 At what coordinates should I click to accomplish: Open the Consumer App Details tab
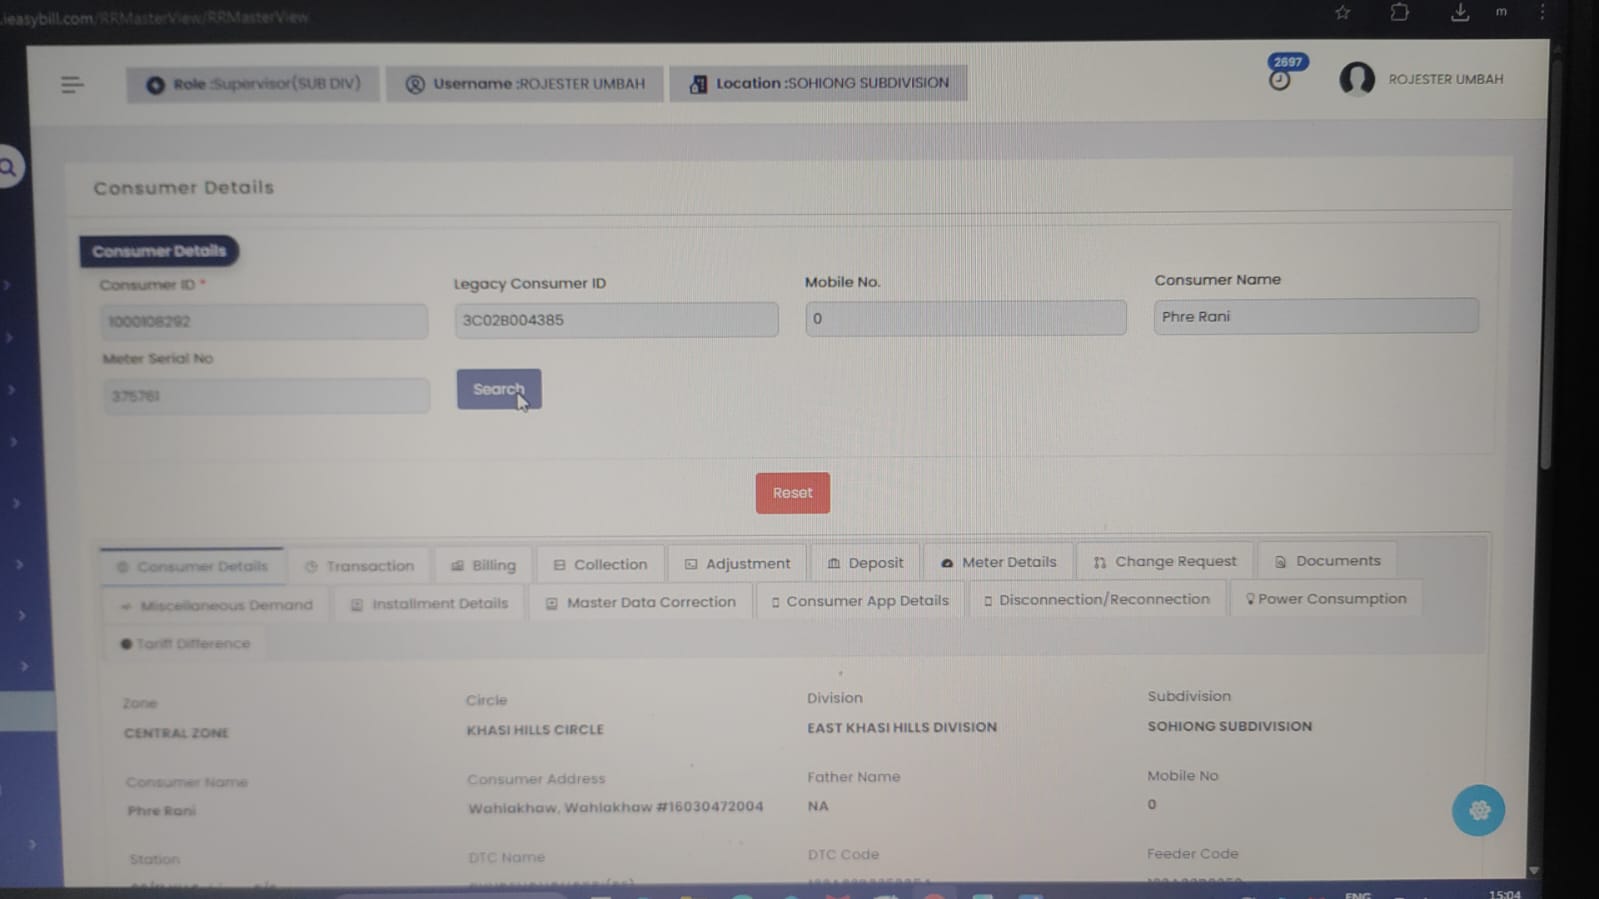(860, 601)
